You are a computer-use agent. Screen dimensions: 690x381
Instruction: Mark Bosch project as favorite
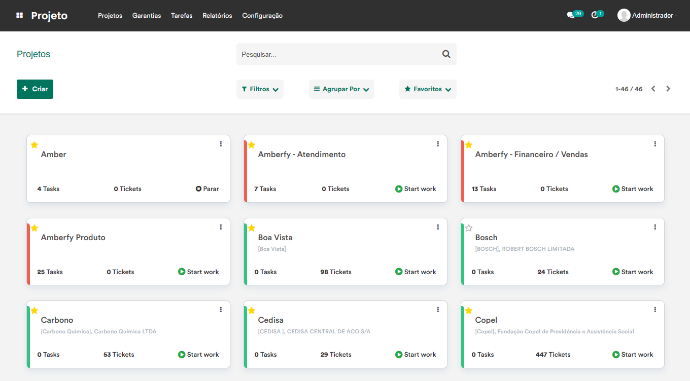click(469, 228)
